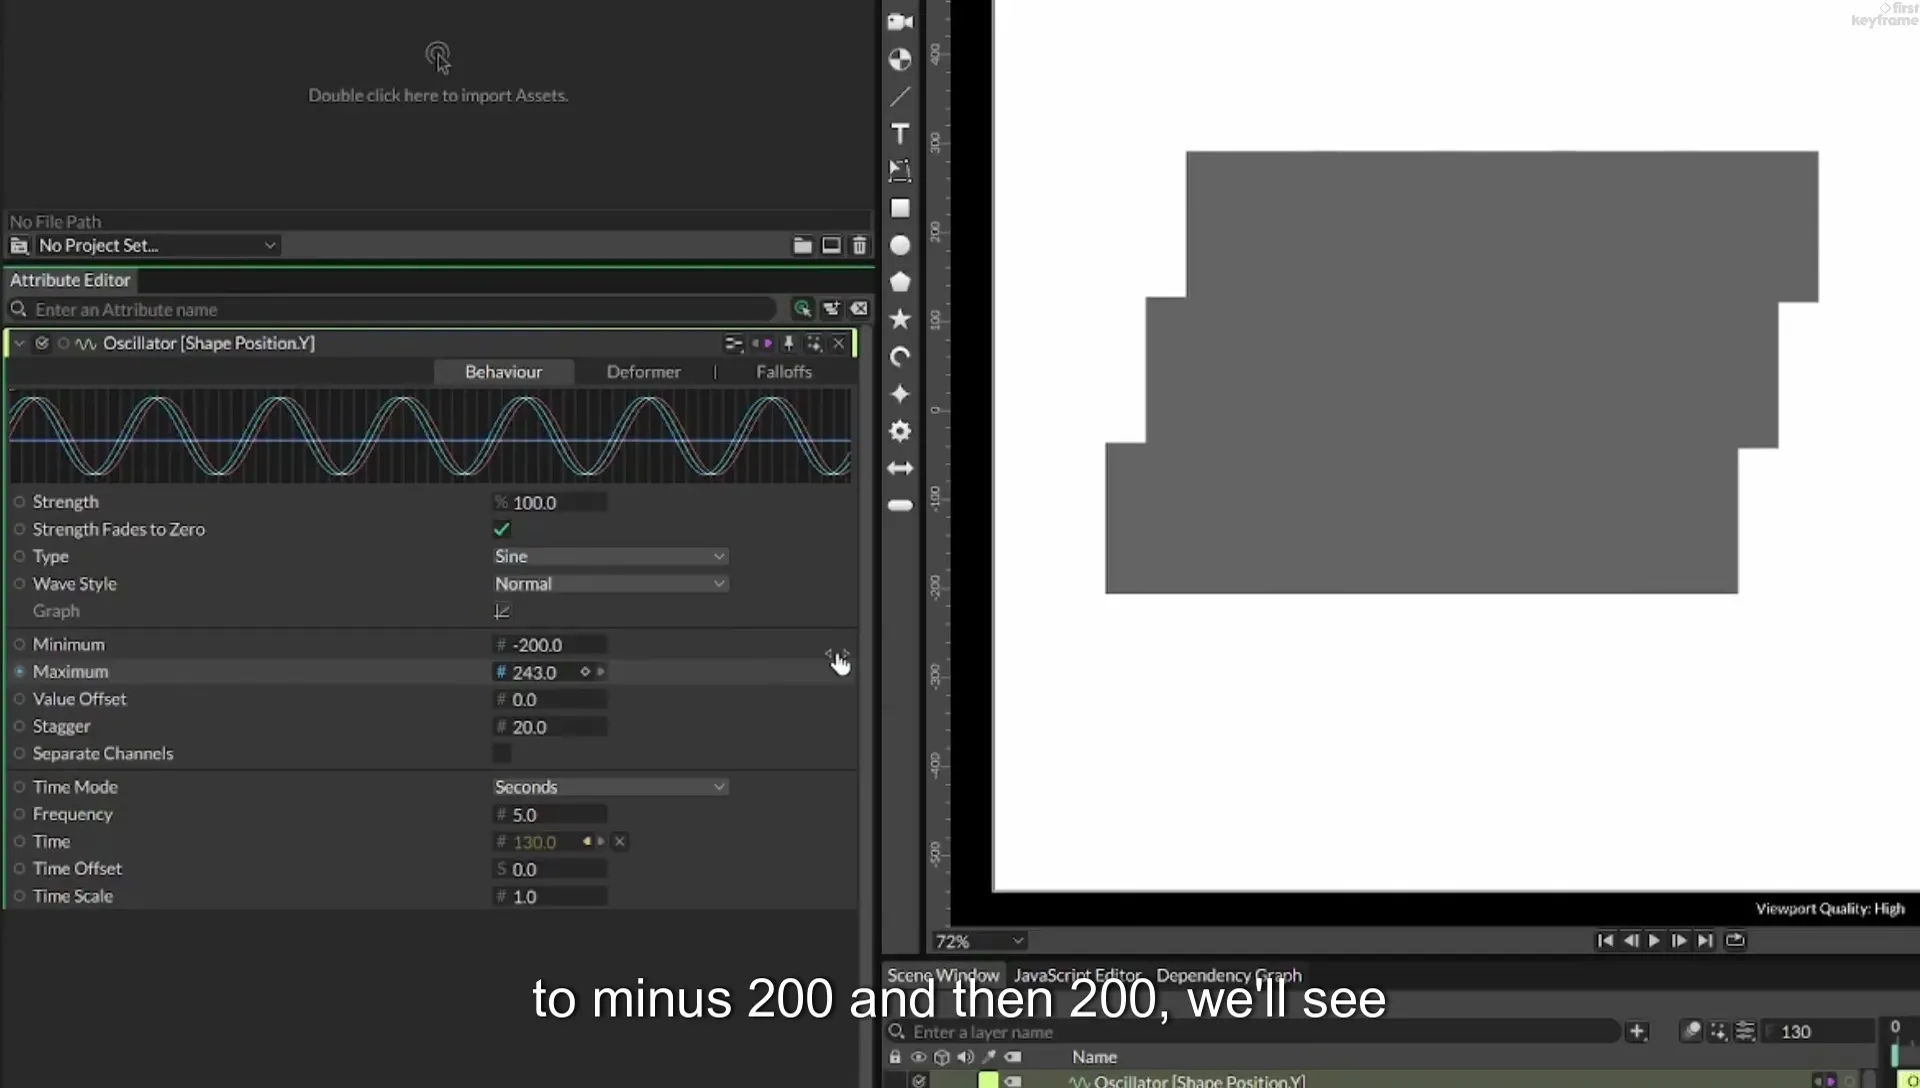The width and height of the screenshot is (1920, 1088).
Task: Select the Polygon shape tool
Action: 900,282
